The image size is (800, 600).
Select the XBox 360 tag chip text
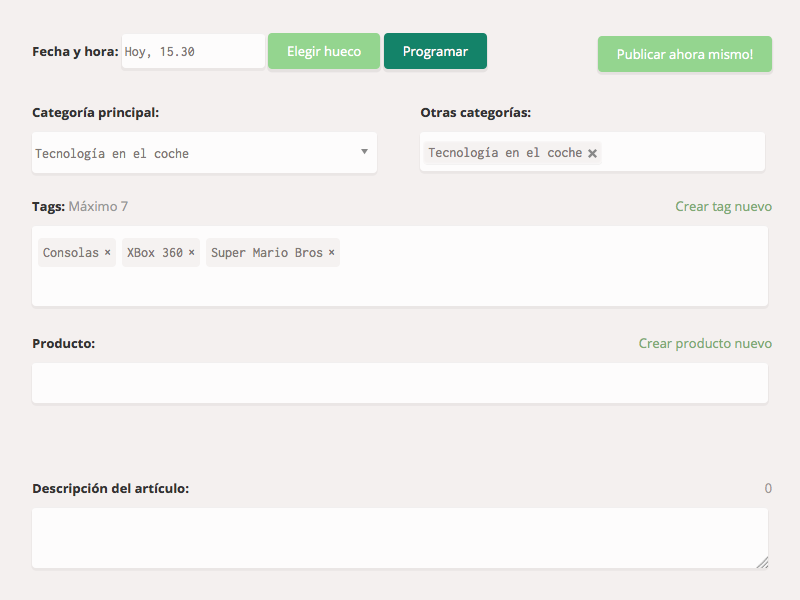[x=155, y=253]
